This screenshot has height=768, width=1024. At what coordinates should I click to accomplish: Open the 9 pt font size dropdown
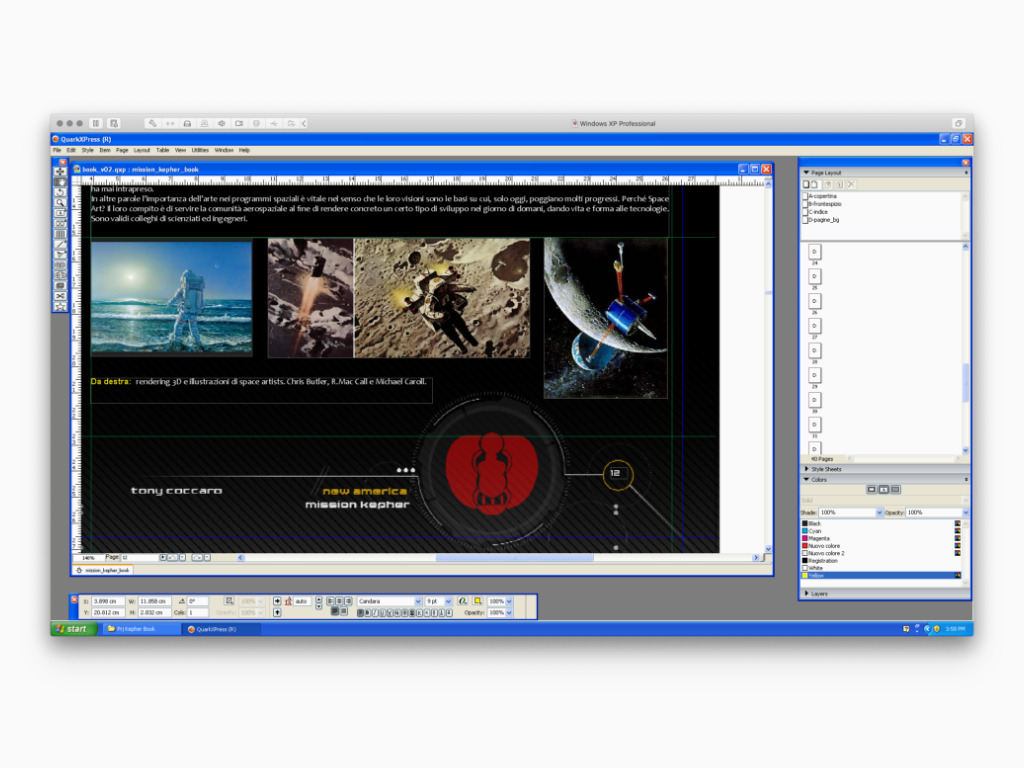point(448,601)
